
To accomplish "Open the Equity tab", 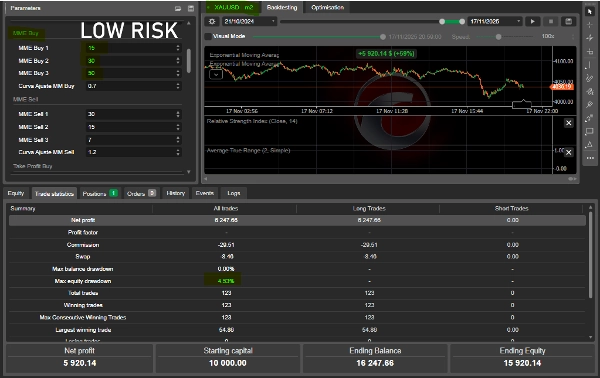I will coord(16,193).
